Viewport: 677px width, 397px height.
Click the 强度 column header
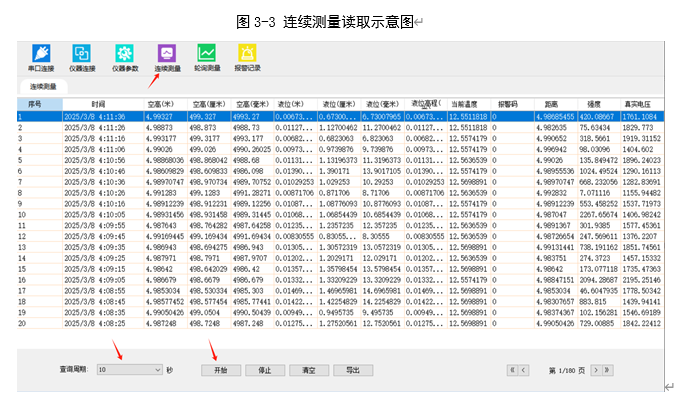[599, 104]
